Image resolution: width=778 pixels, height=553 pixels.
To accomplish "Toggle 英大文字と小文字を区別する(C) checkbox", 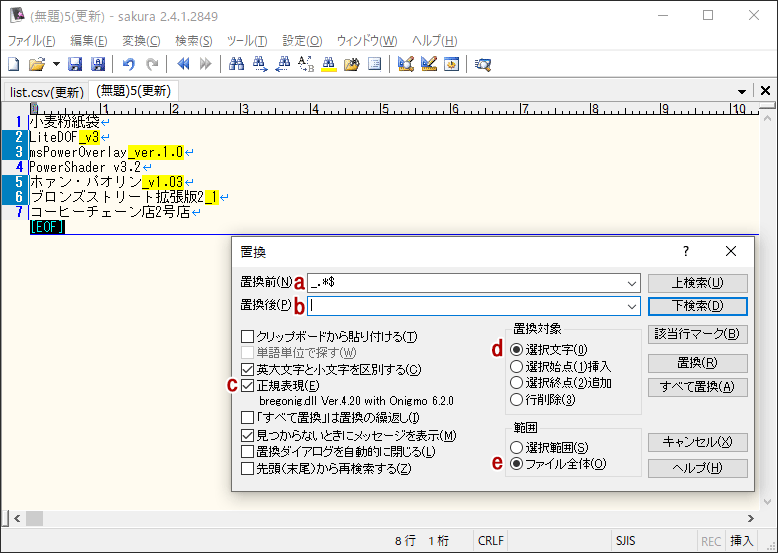I will 247,369.
